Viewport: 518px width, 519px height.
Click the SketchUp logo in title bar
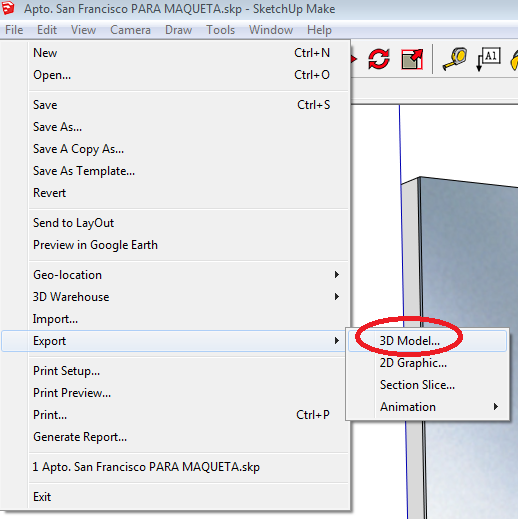click(x=8, y=8)
